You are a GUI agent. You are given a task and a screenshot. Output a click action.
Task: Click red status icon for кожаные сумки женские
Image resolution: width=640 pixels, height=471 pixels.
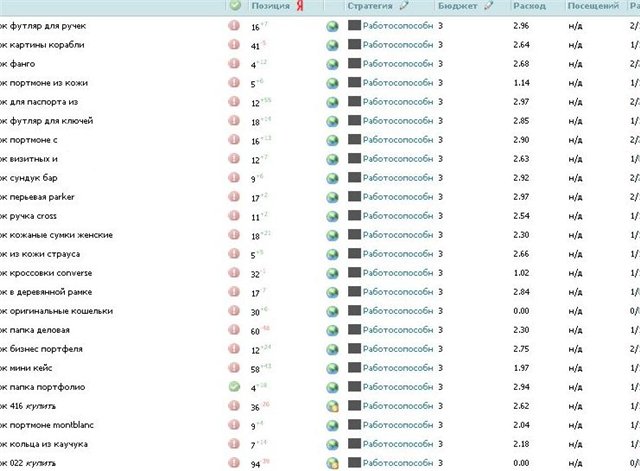tap(234, 234)
